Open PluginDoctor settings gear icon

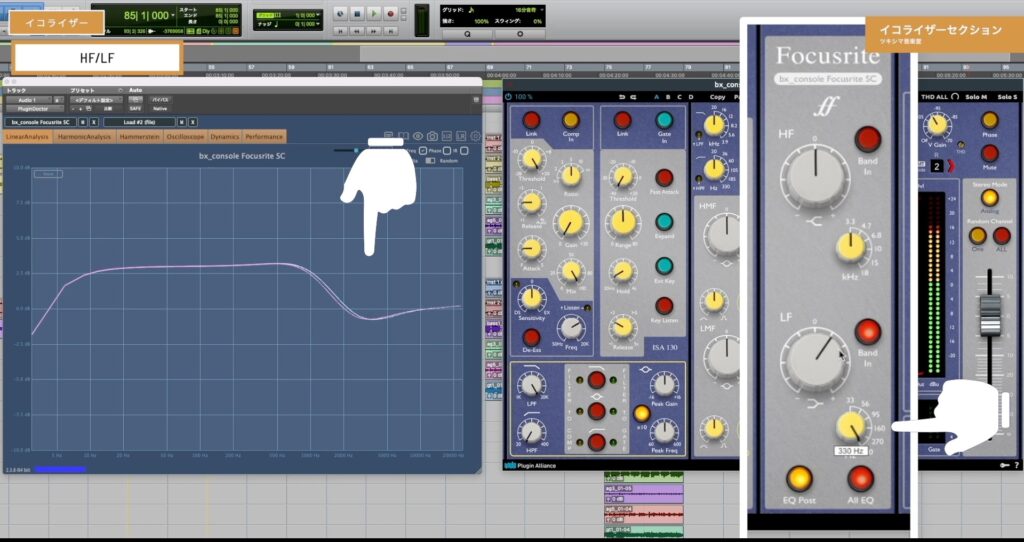click(x=475, y=136)
